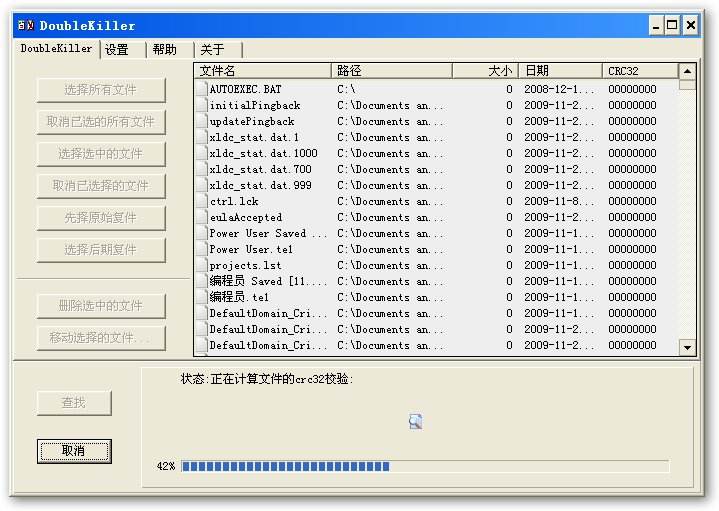Click the 移动选择的文件... button
This screenshot has width=719, height=511.
pyautogui.click(x=101, y=338)
